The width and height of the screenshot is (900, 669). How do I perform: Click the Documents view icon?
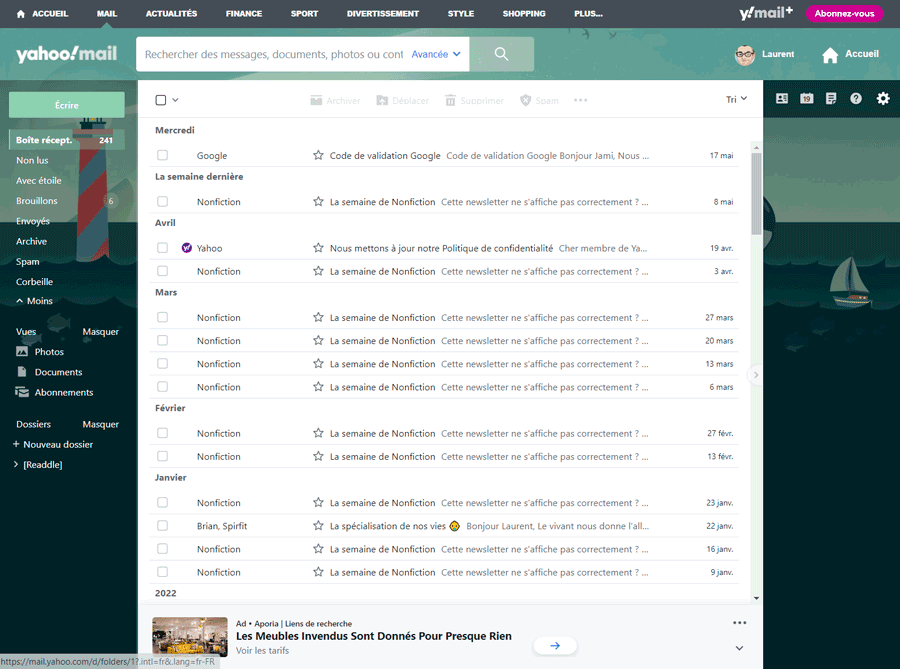pos(22,372)
